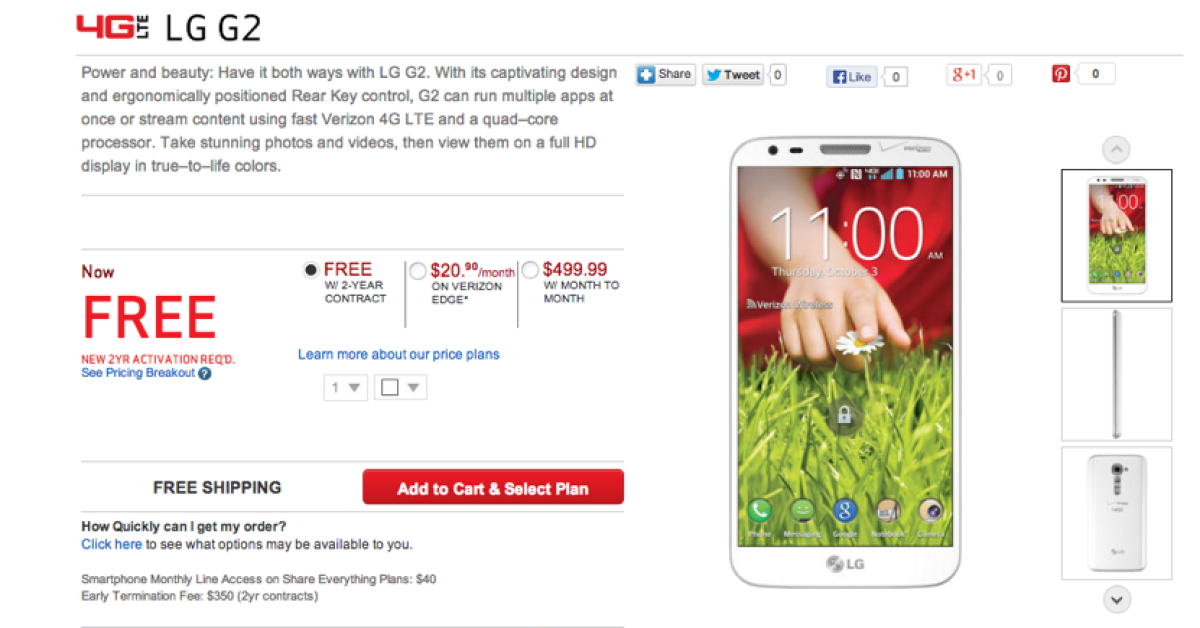
Task: Select the phone front view thumbnail
Action: 1116,235
